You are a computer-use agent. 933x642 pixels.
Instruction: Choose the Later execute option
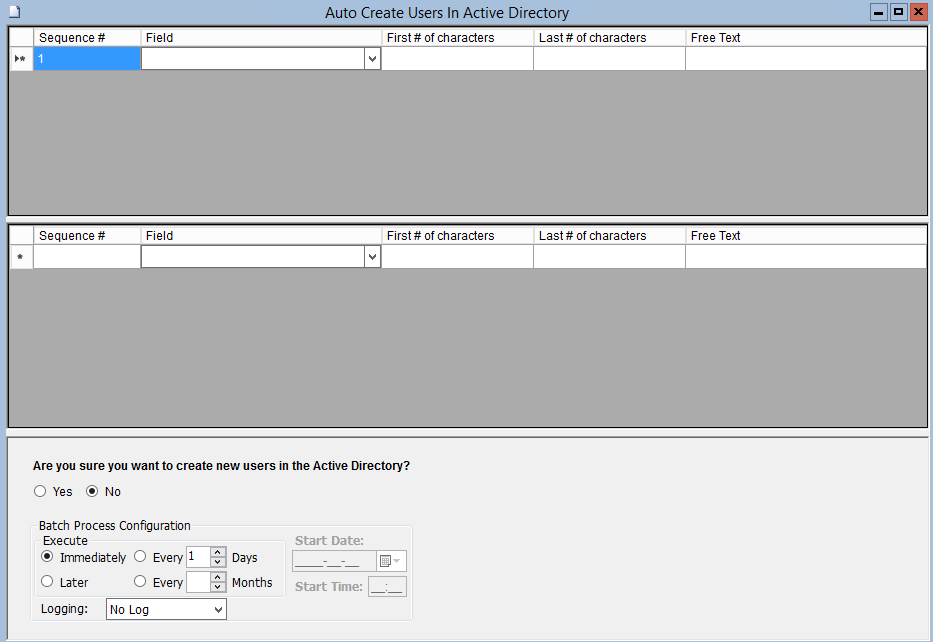pos(47,582)
